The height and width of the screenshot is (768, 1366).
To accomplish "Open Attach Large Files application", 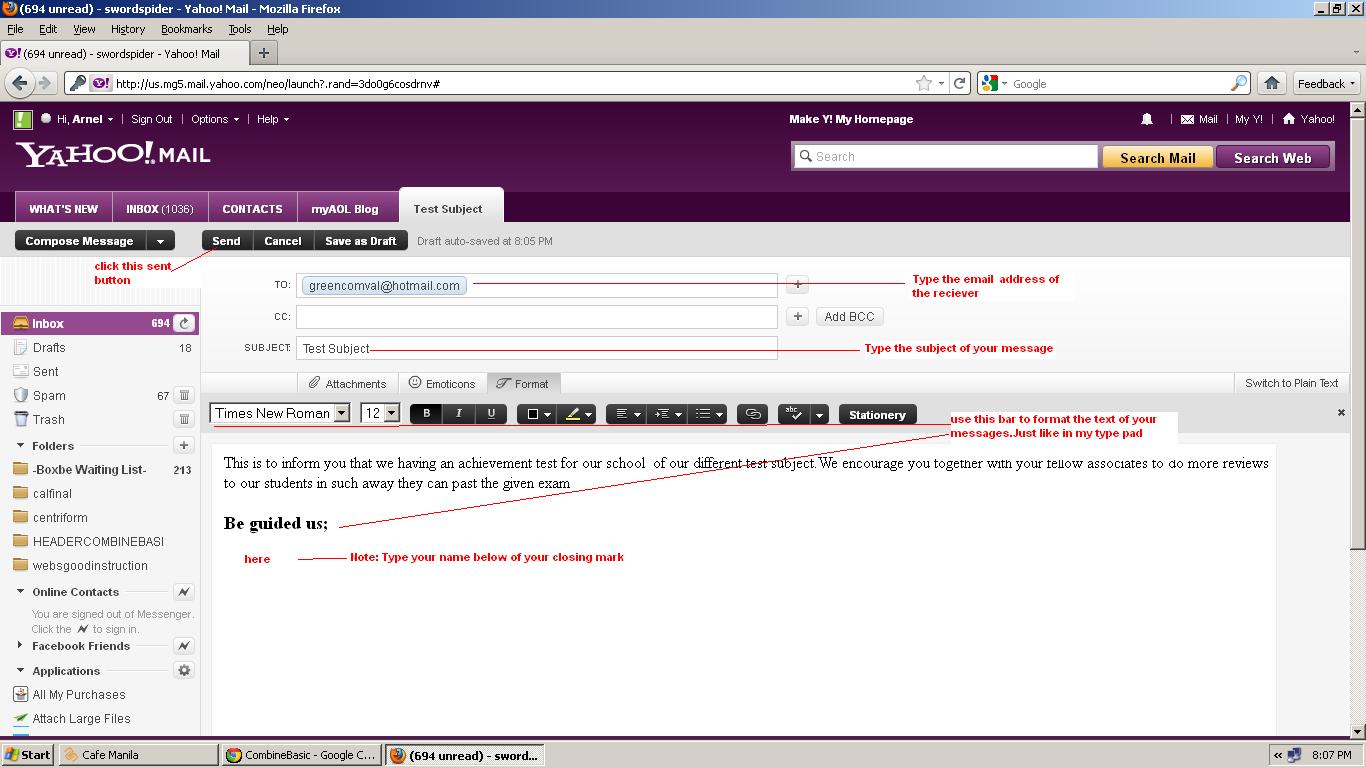I will click(81, 718).
